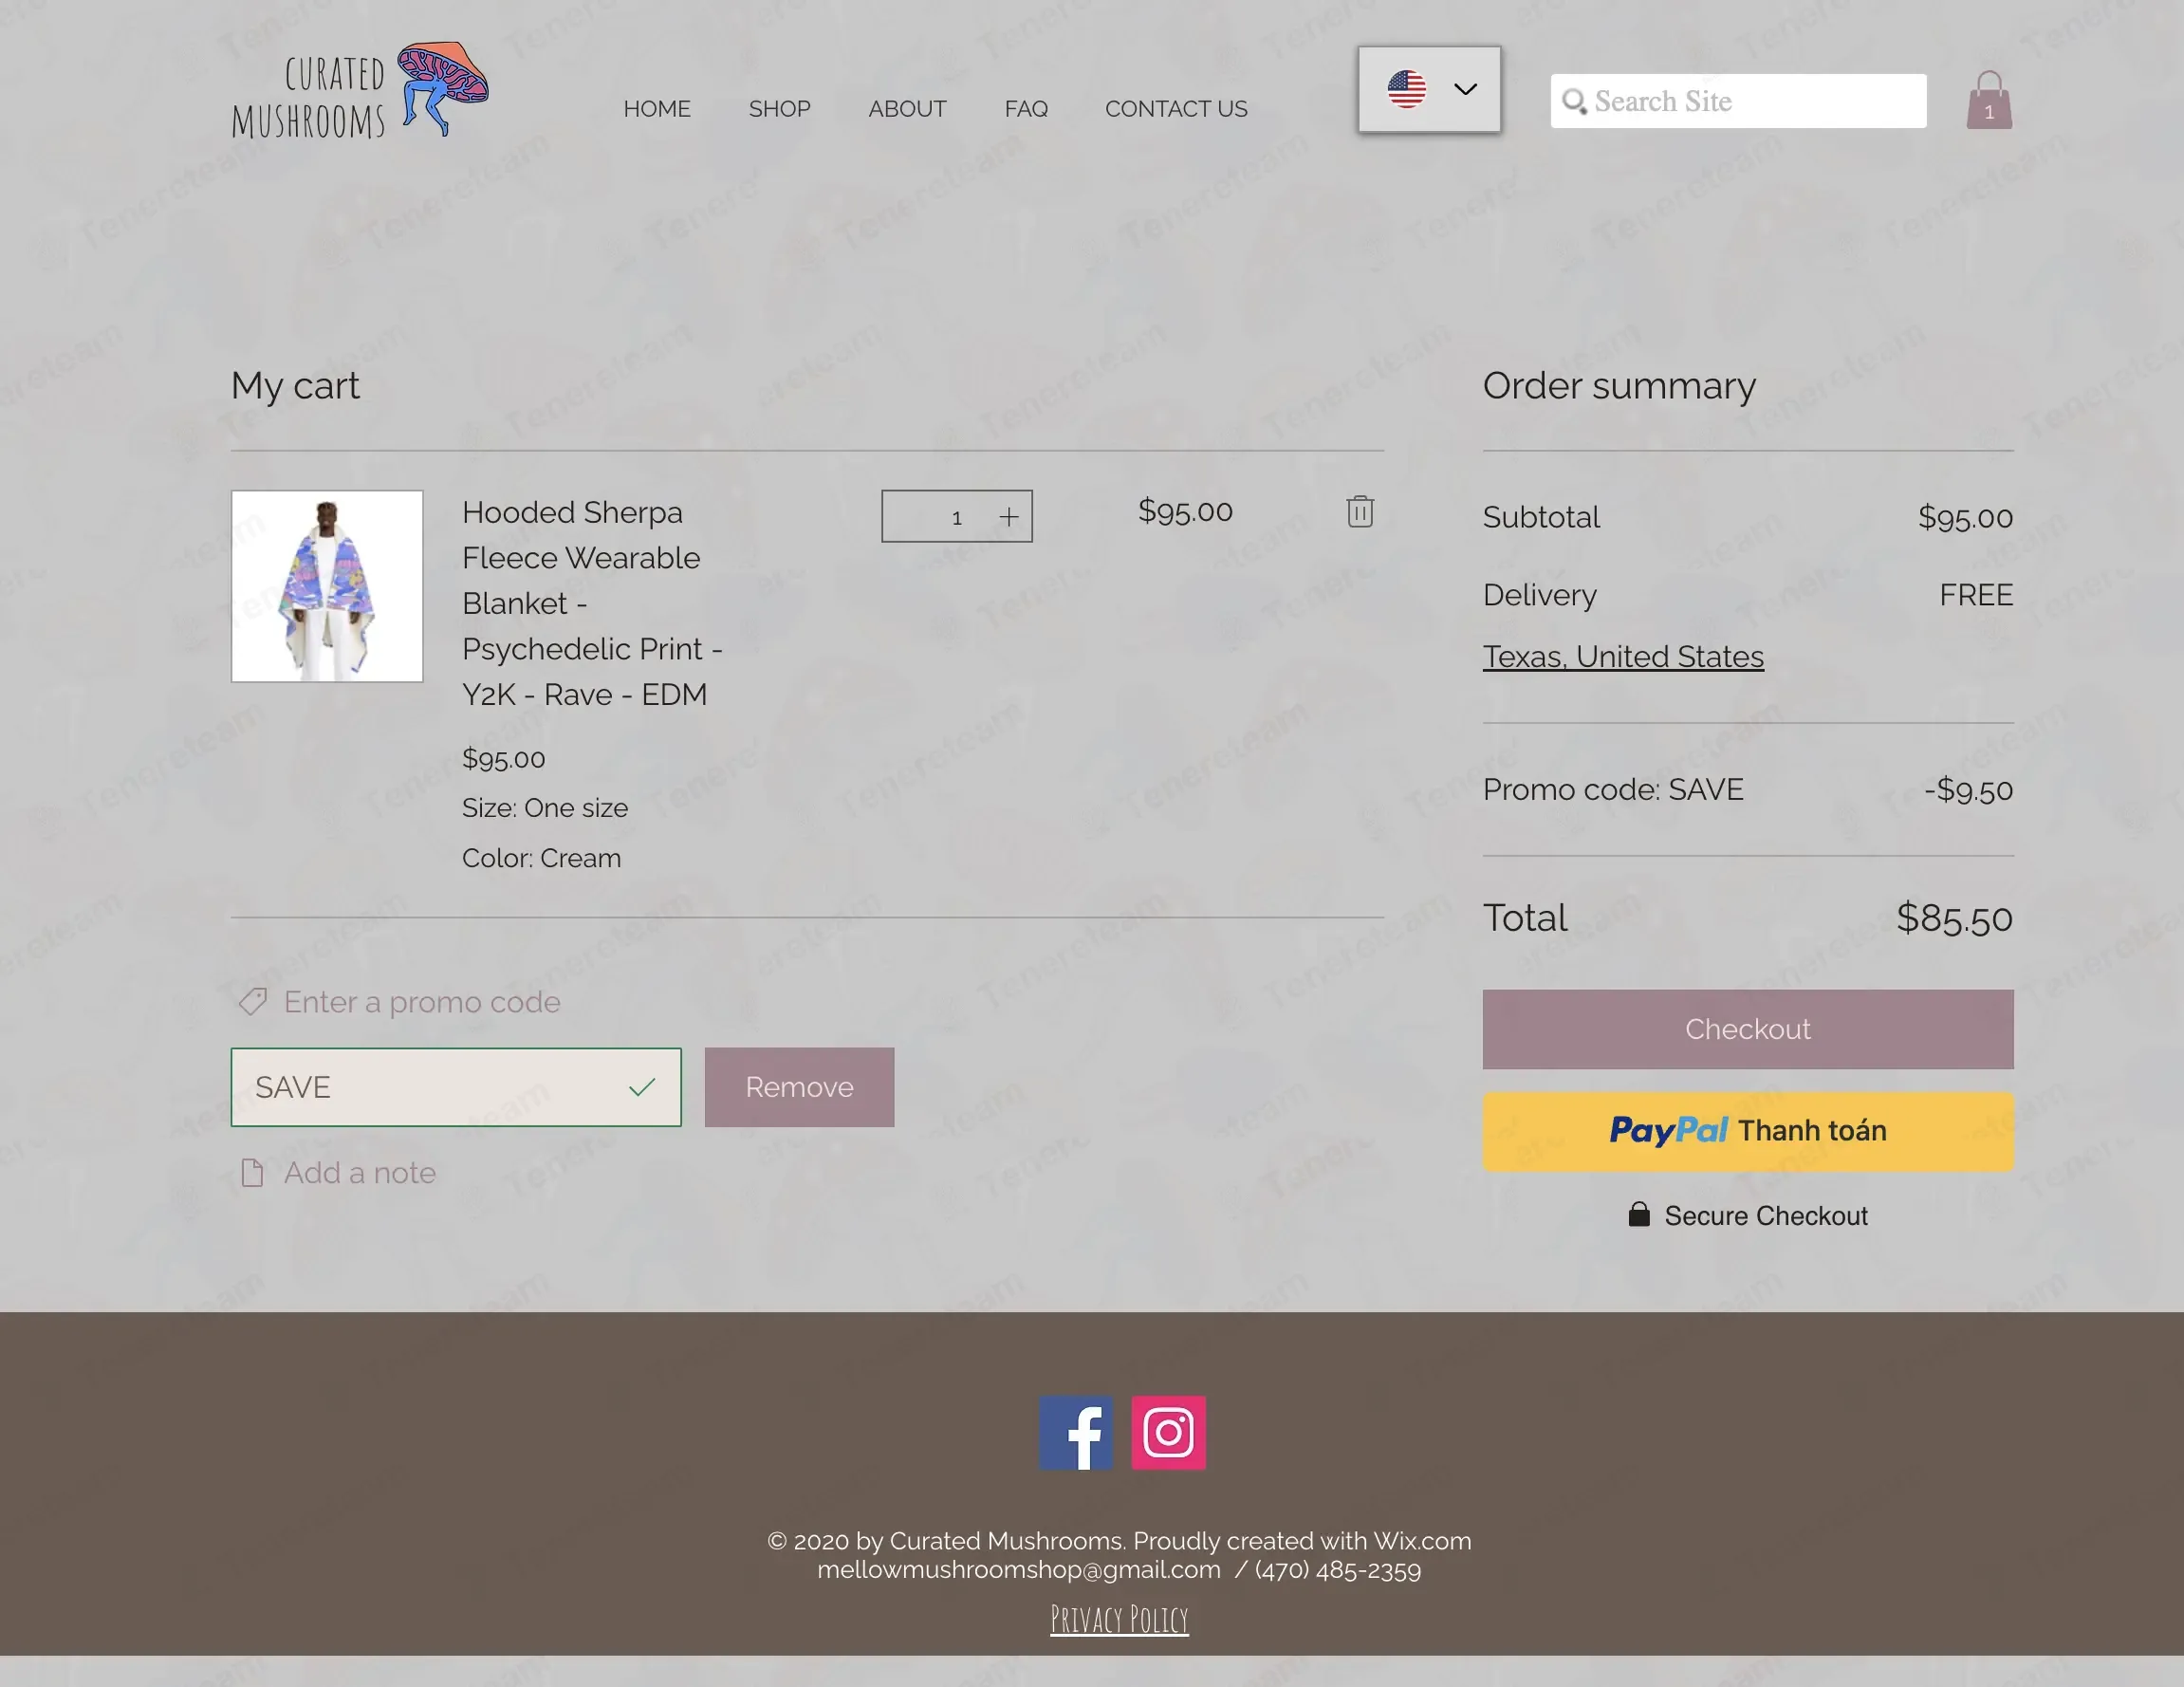This screenshot has height=1687, width=2184.
Task: Click mellowmushroomshop@gmail.com email address
Action: tap(1019, 1570)
